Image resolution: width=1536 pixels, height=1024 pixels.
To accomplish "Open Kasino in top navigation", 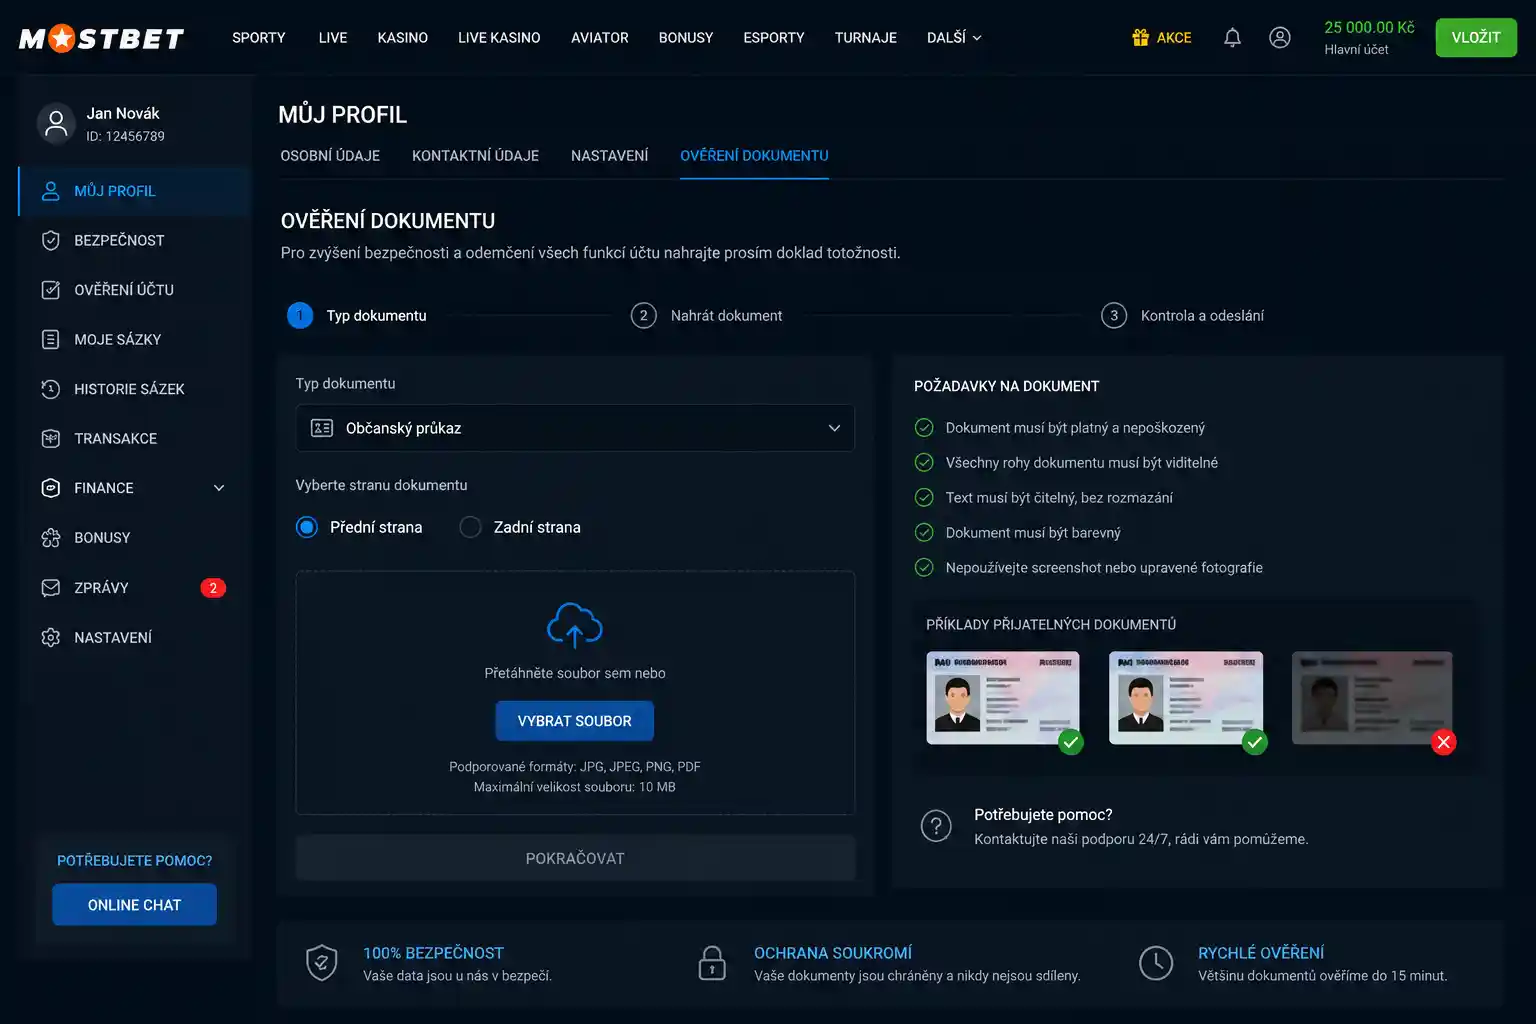I will [403, 38].
